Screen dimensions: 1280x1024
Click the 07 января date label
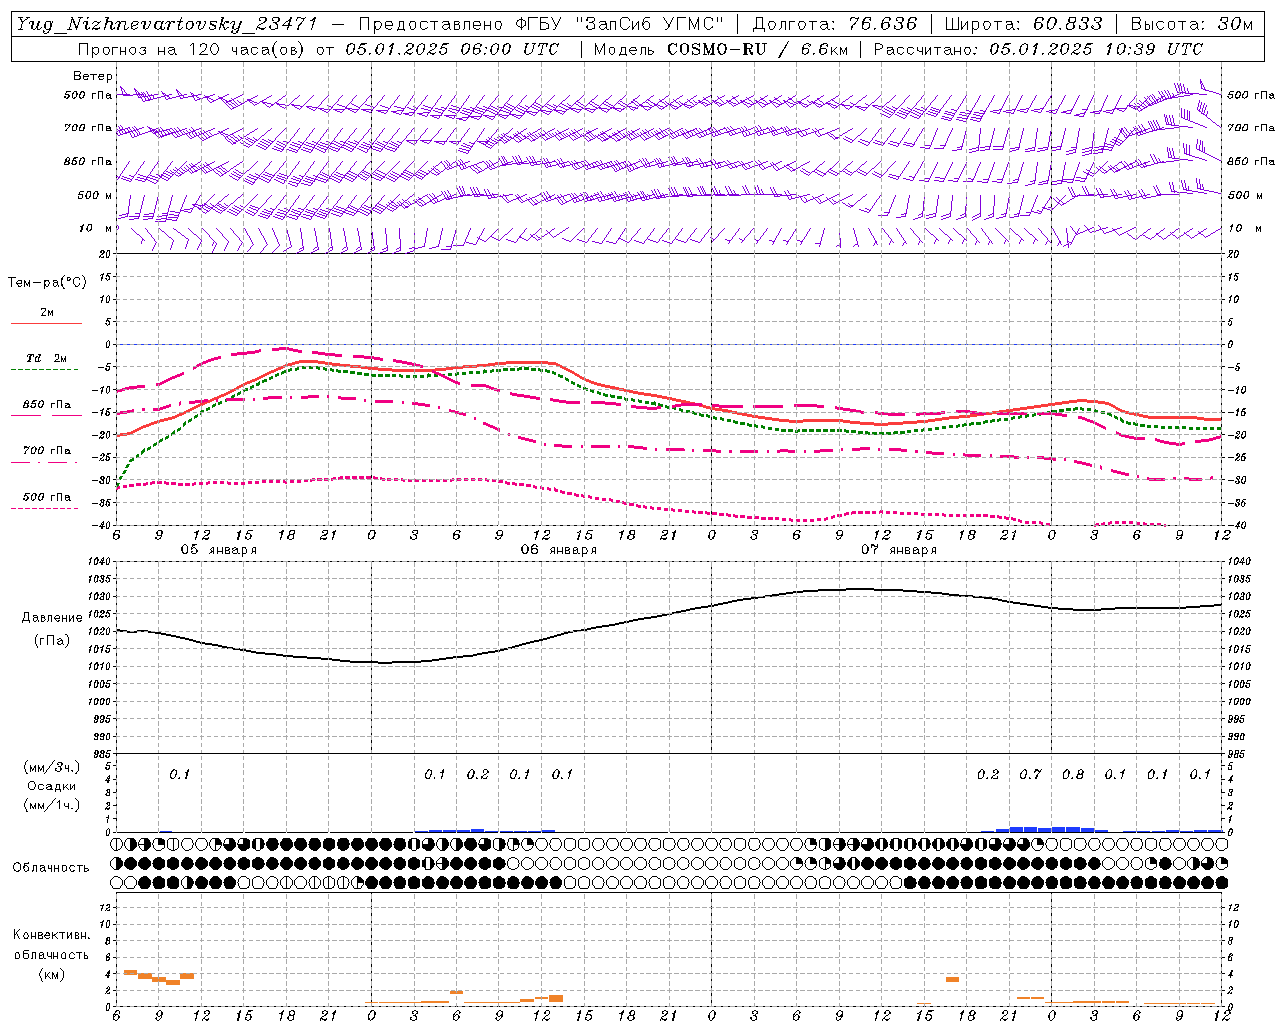[898, 550]
